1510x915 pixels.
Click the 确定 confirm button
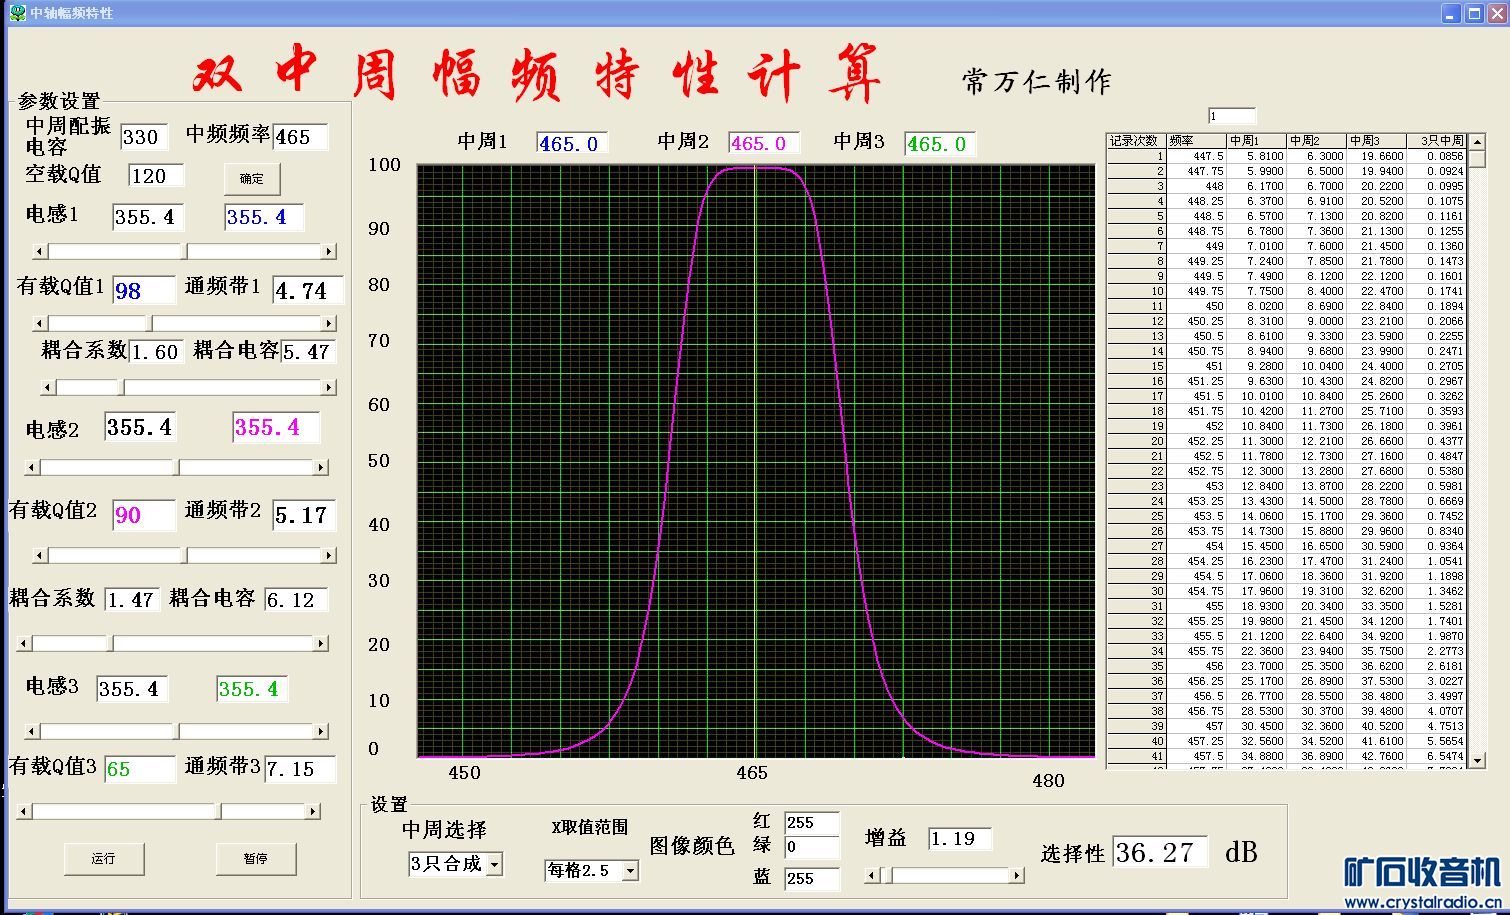[252, 179]
